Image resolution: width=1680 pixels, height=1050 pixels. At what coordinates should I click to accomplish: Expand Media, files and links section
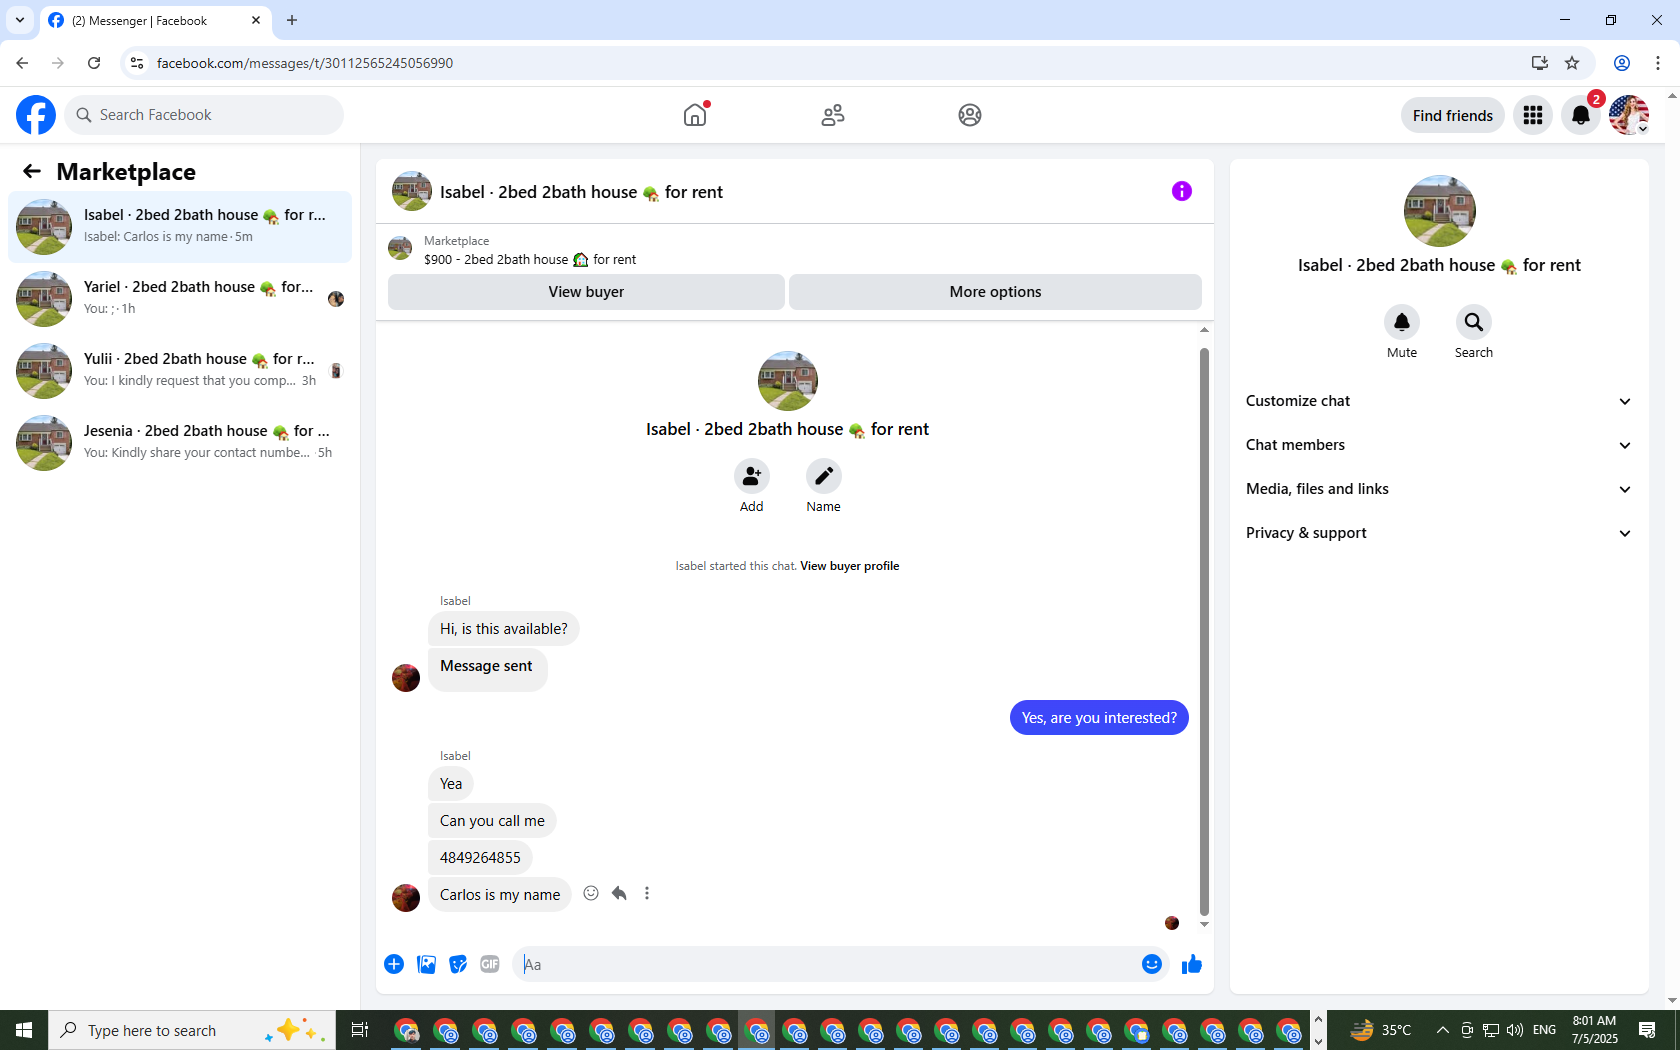[x=1439, y=489]
